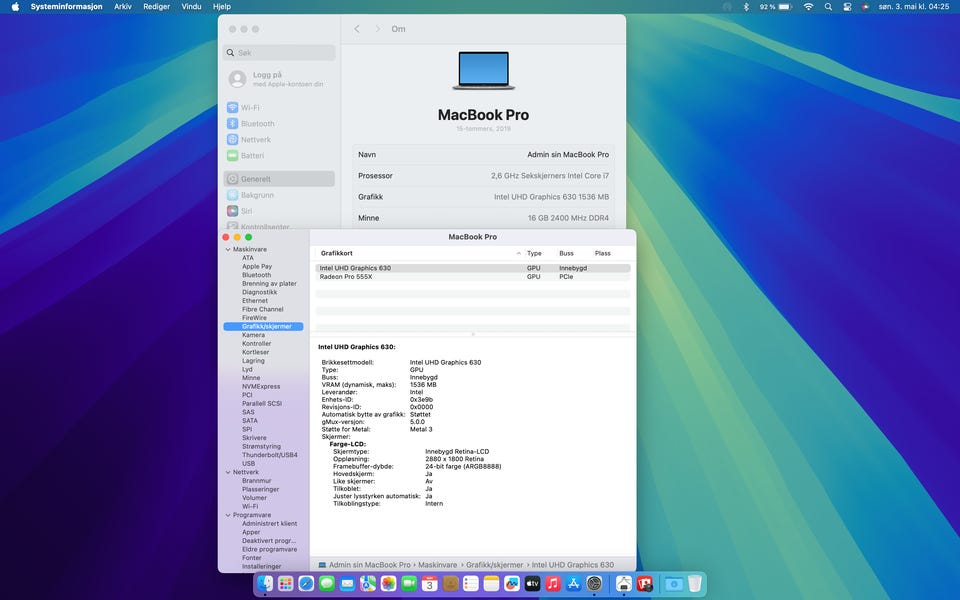The width and height of the screenshot is (960, 600).
Task: Launch Apple TV from the dock
Action: 533,583
